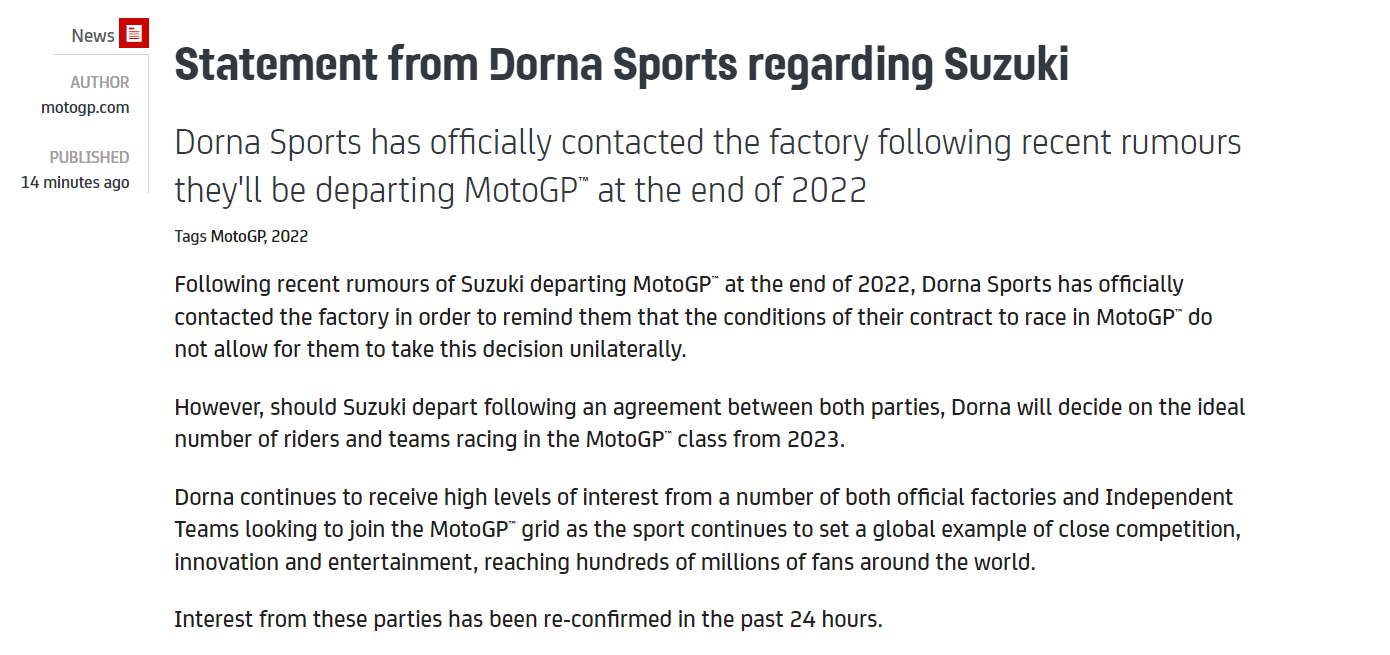Click the subtitle line starting "Dorna Sports has officially"
Viewport: 1390px width, 655px height.
[x=707, y=143]
